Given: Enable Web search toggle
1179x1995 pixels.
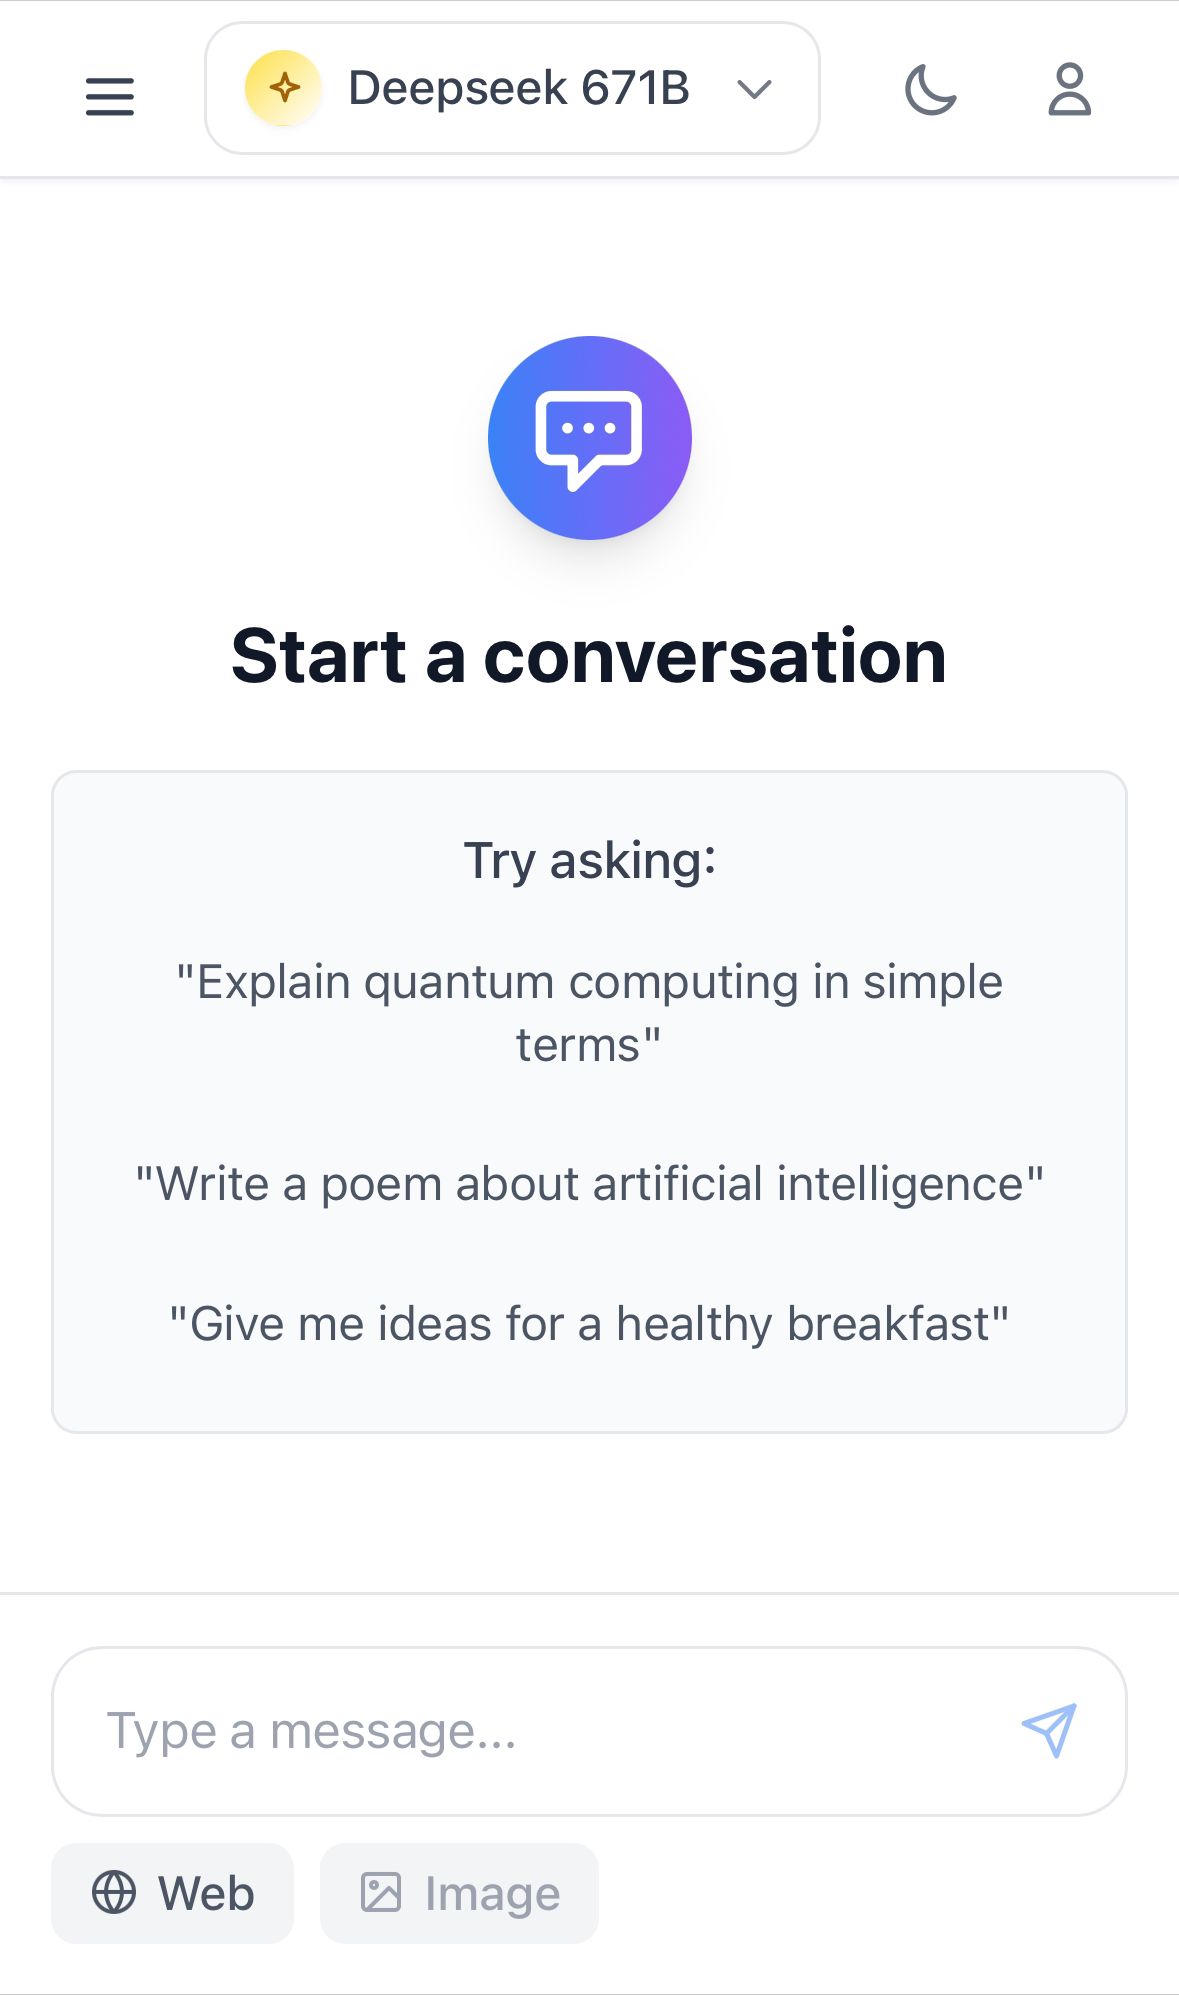Looking at the screenshot, I should coord(172,1893).
